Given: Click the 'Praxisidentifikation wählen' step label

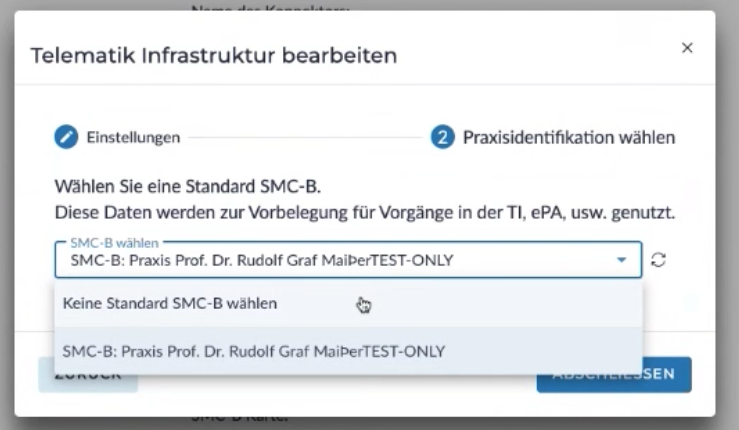Looking at the screenshot, I should pyautogui.click(x=568, y=137).
